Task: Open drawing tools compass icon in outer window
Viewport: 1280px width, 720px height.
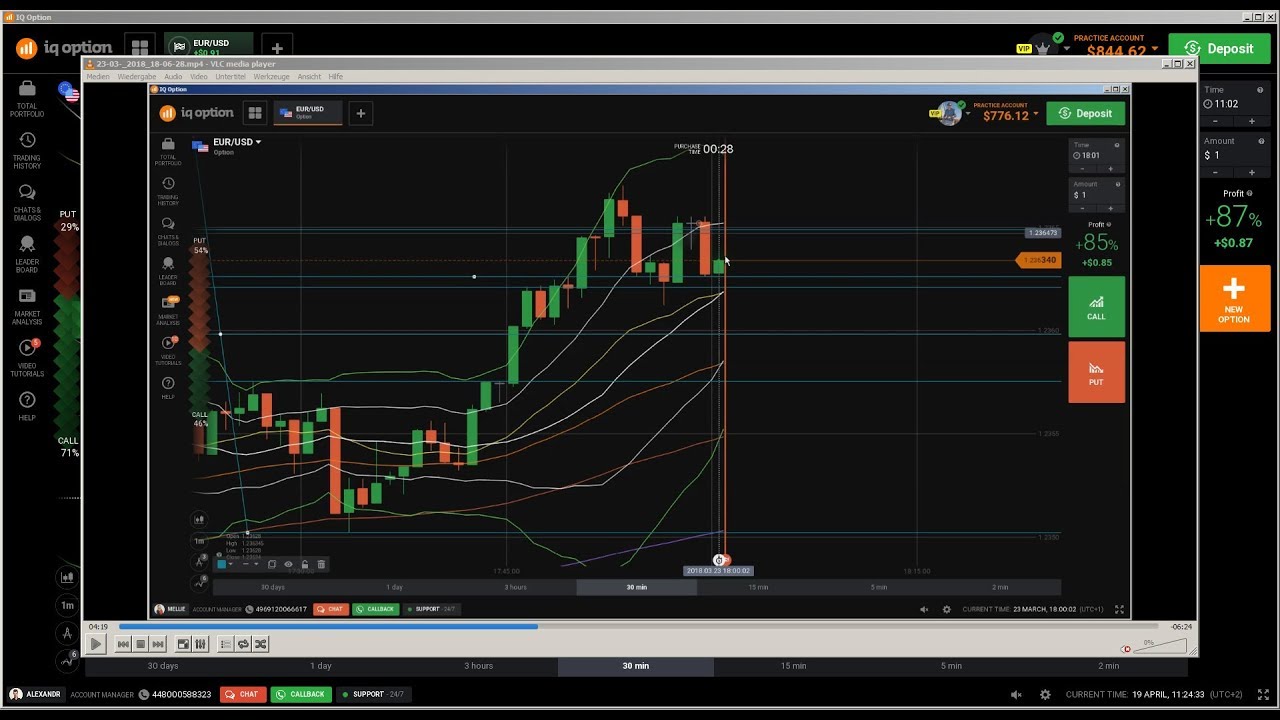Action: pyautogui.click(x=67, y=633)
